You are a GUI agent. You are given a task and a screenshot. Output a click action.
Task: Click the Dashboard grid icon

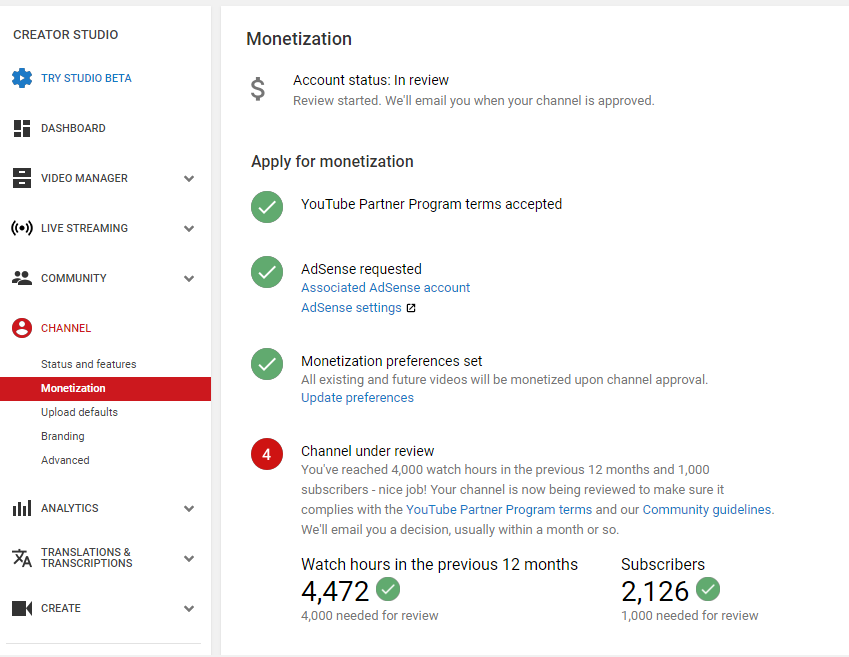[22, 128]
